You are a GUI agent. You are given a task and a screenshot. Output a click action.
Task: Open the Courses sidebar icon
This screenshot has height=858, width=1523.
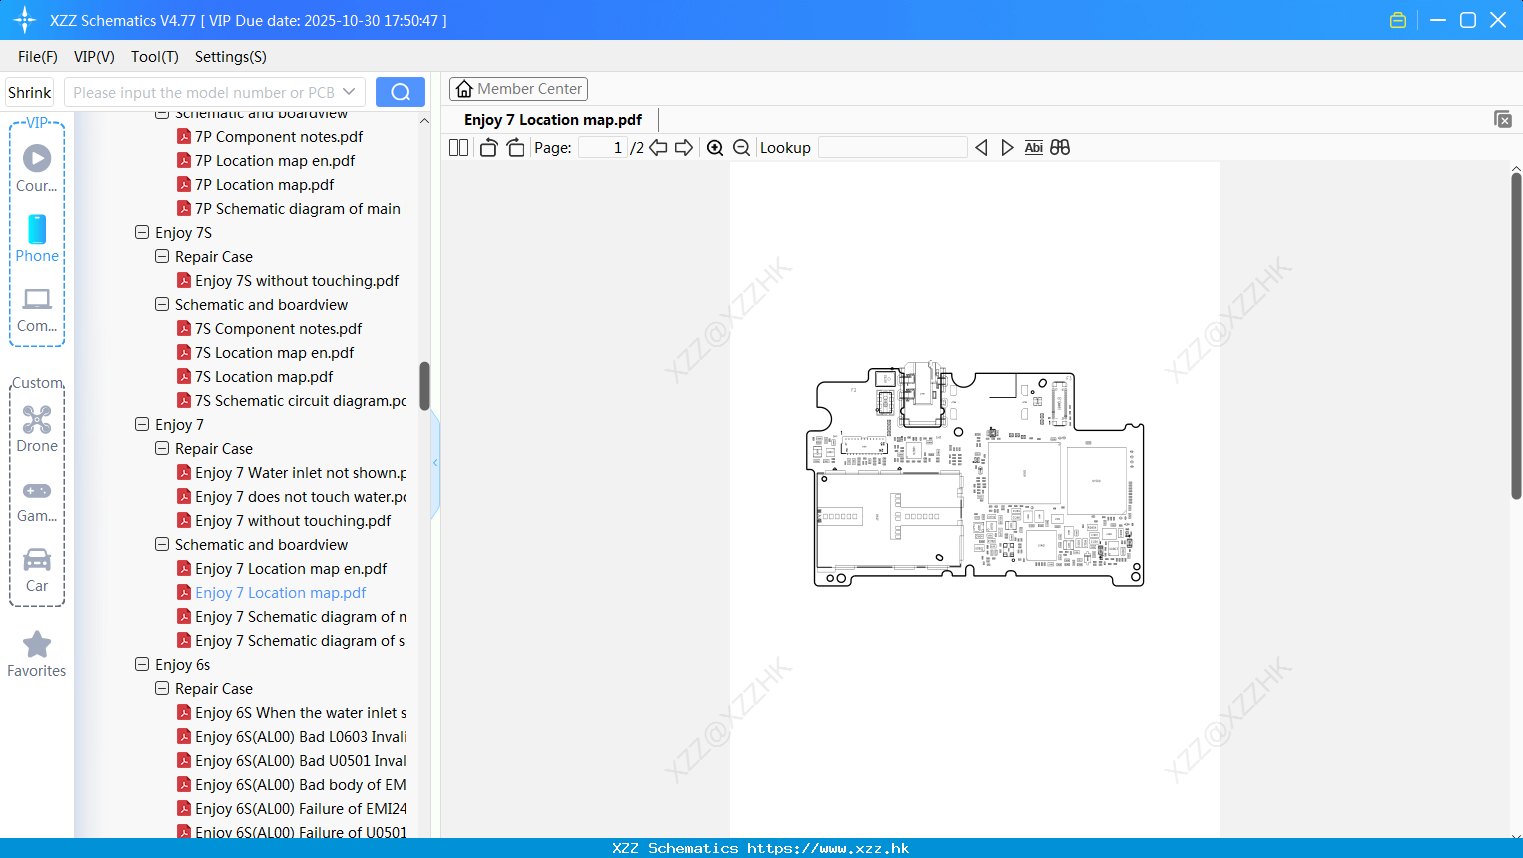[37, 168]
